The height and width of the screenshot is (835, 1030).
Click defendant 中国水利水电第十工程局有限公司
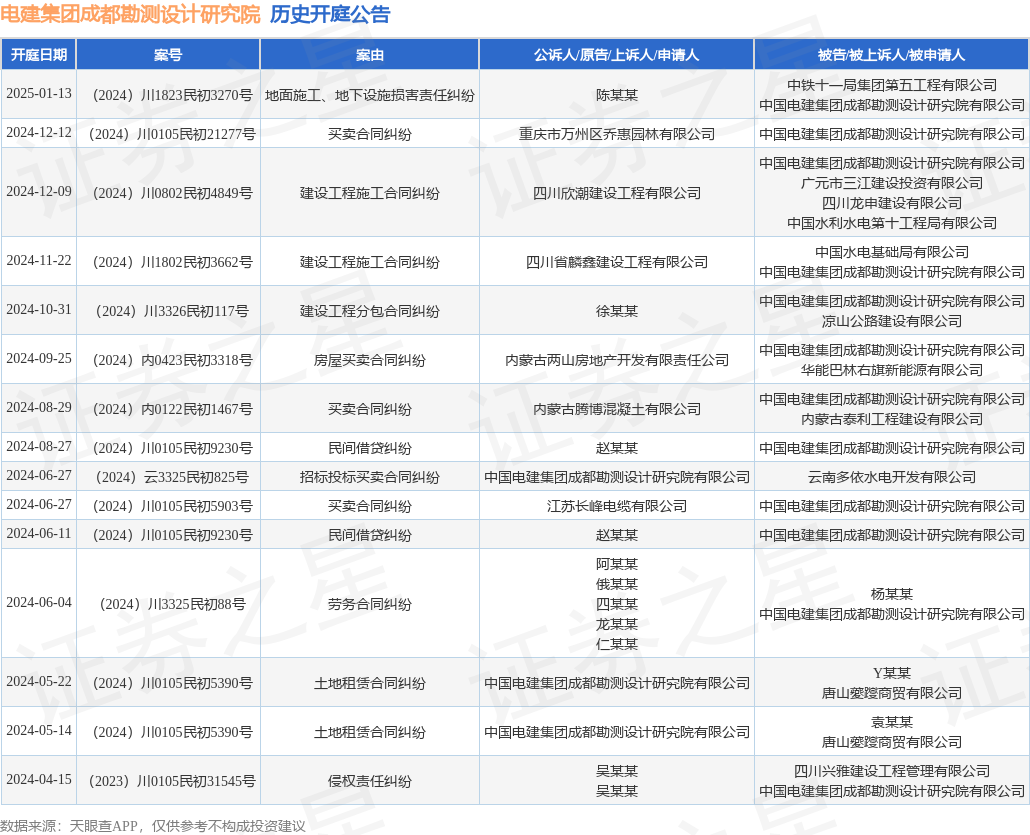[891, 223]
